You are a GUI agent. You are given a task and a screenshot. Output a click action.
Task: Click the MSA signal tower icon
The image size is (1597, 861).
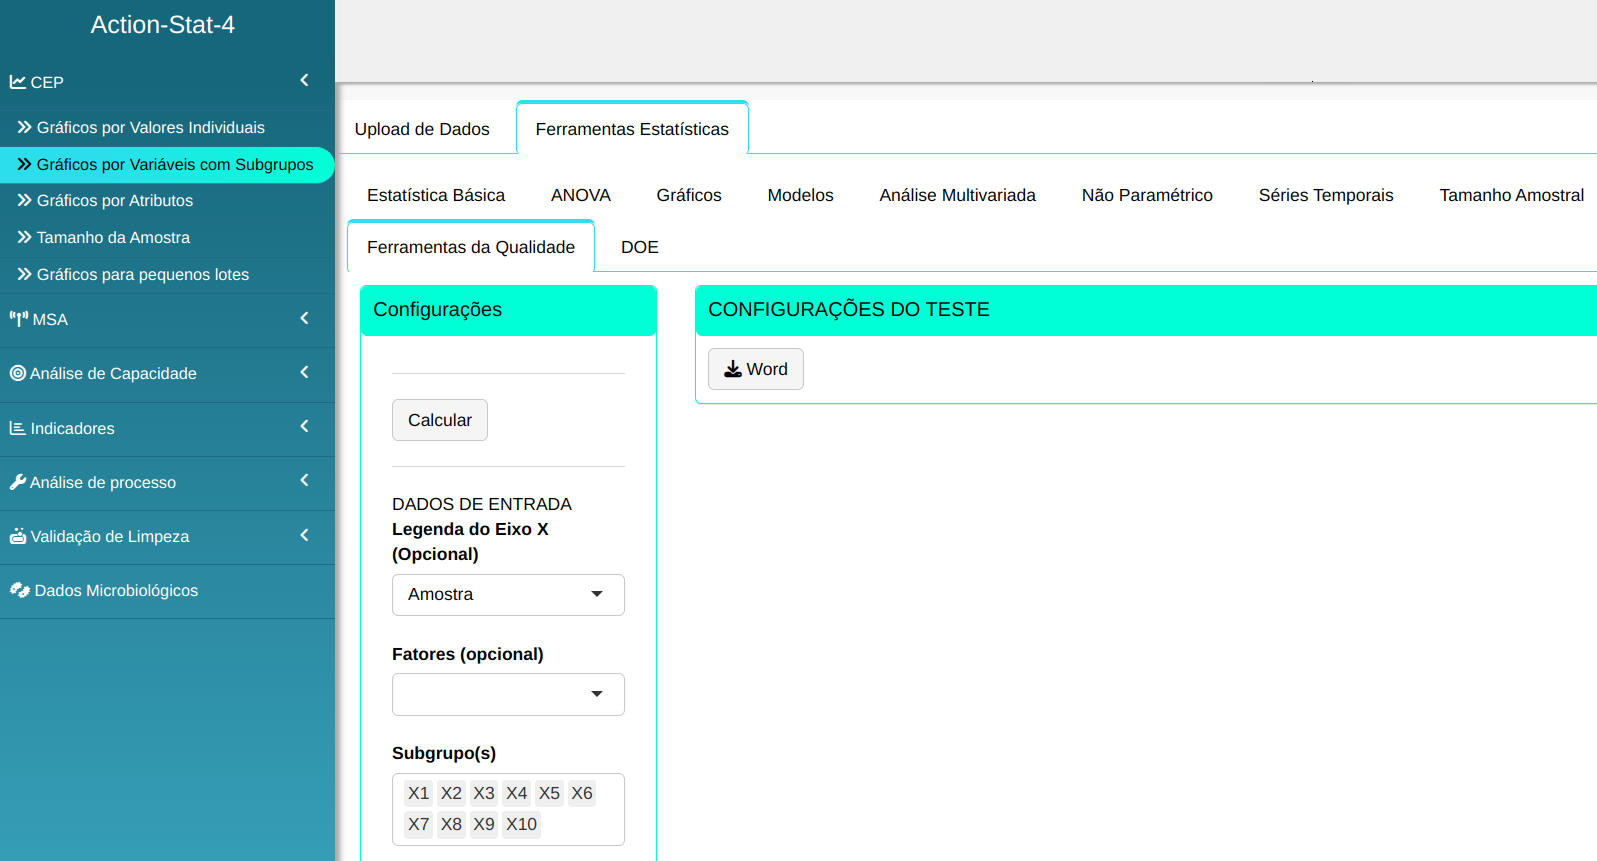pos(19,319)
